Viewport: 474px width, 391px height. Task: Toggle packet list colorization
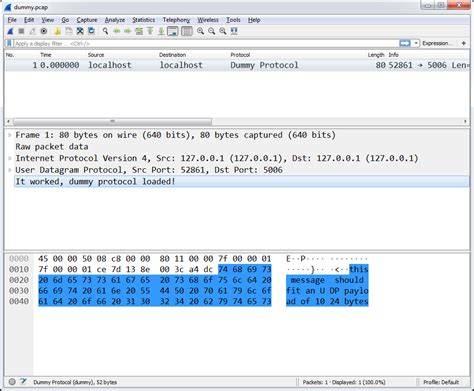point(187,31)
